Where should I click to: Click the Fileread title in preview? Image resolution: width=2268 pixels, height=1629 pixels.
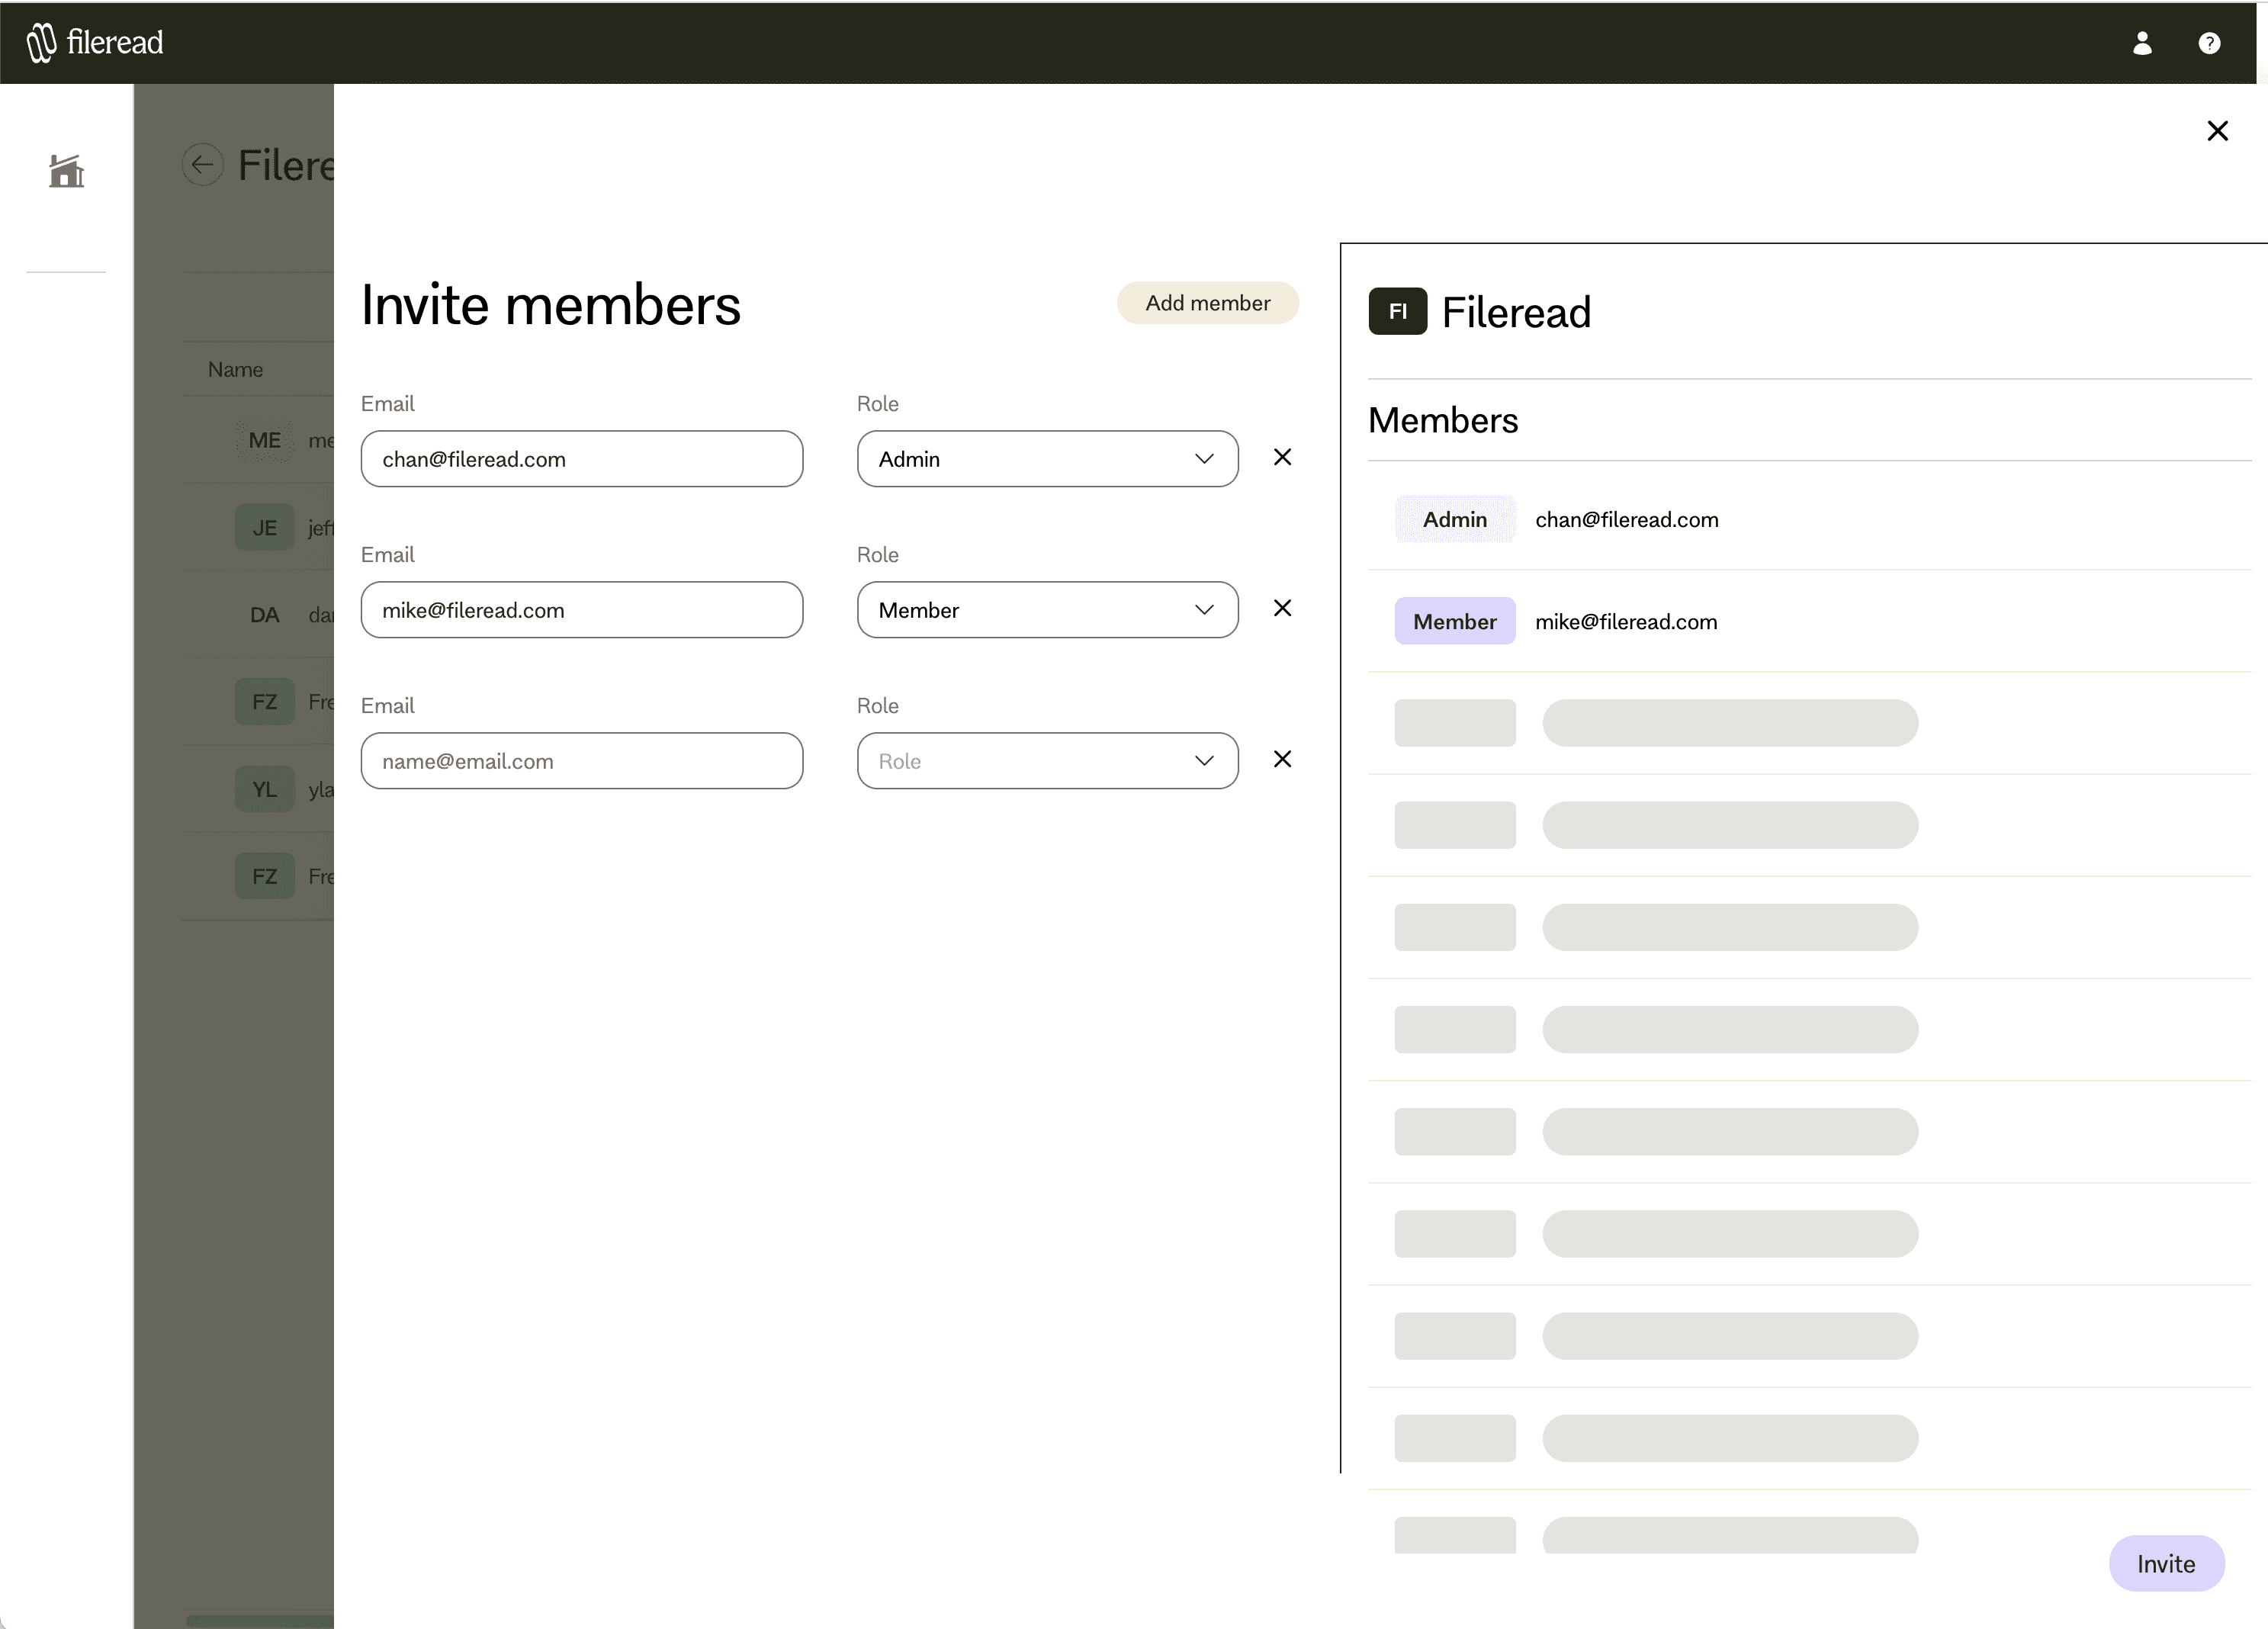pyautogui.click(x=1516, y=312)
